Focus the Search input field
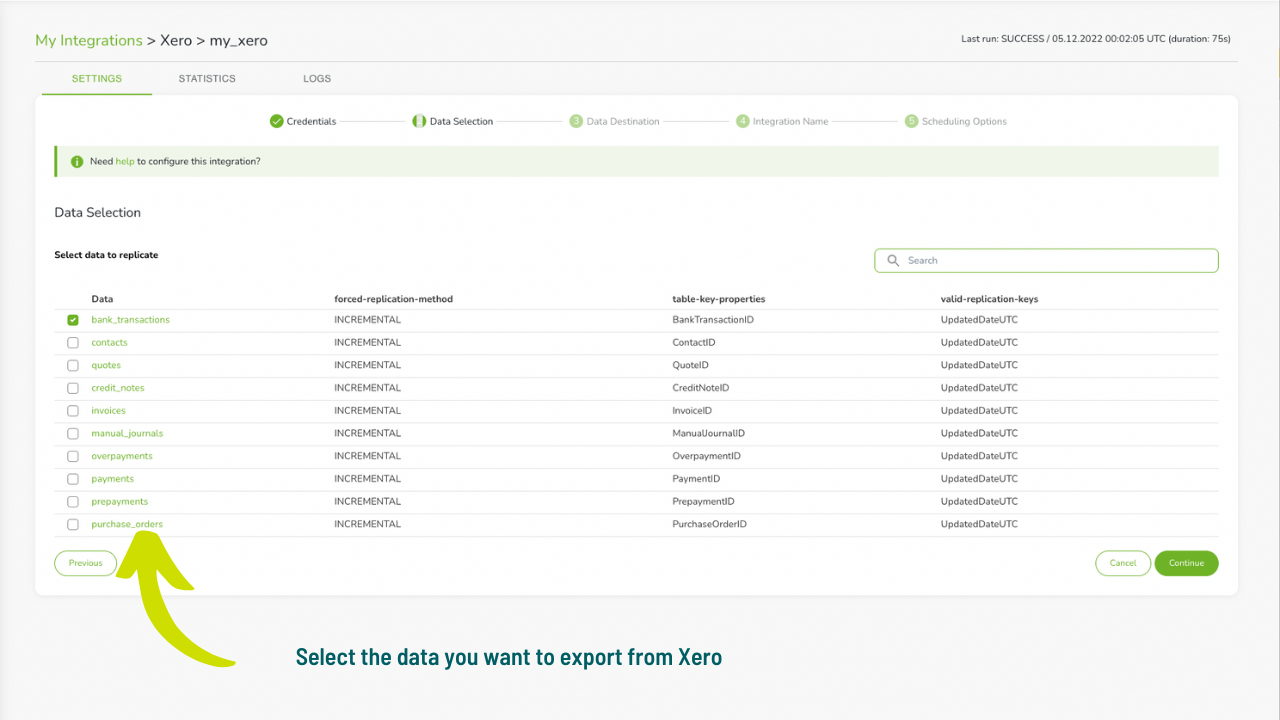 pyautogui.click(x=1046, y=260)
